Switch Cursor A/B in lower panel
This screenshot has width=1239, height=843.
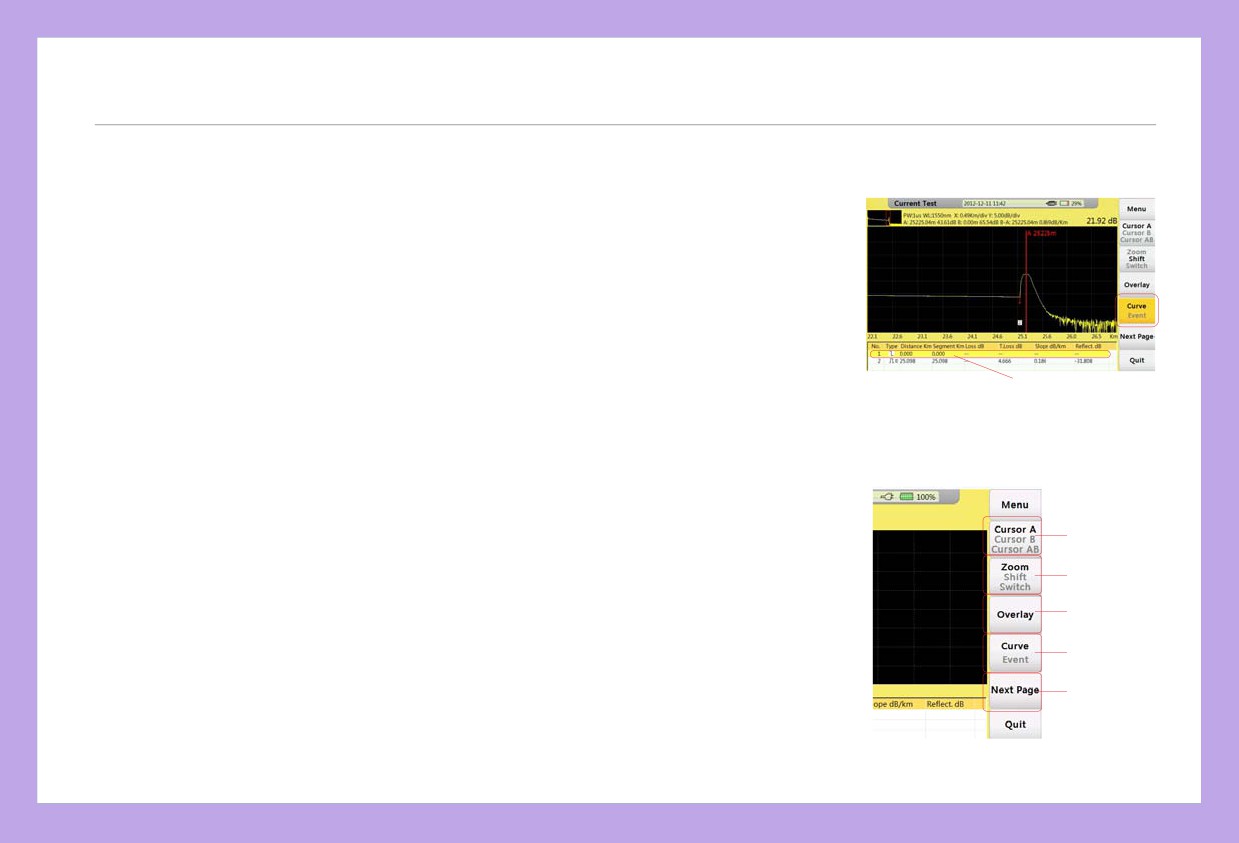[x=1014, y=538]
